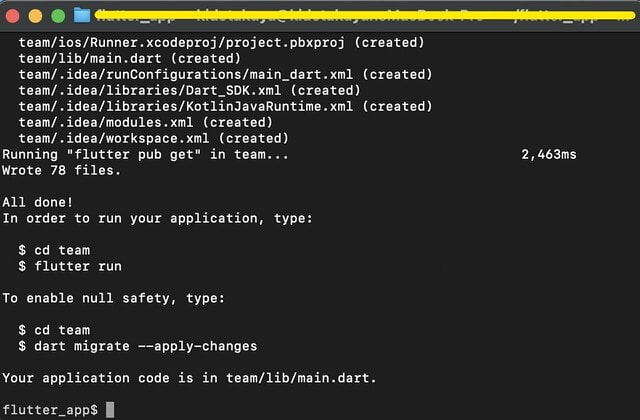
Task: Click the line 'team/lib/main.dart (created)'
Action: click(130, 58)
